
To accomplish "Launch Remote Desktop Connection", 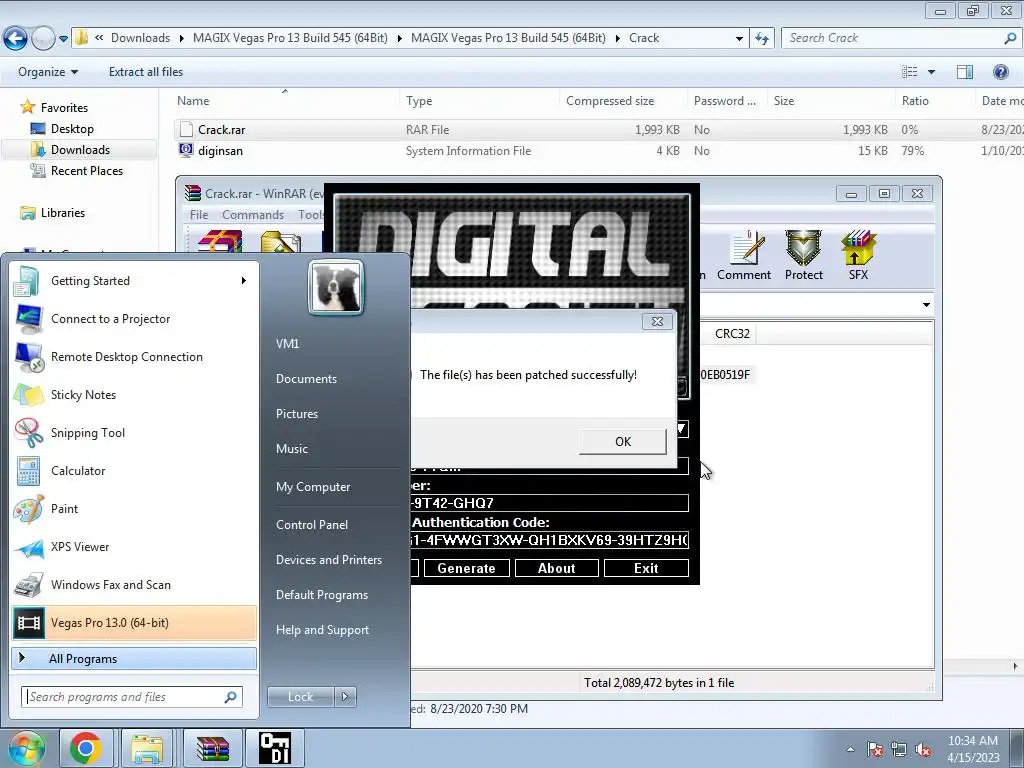I will pos(134,357).
